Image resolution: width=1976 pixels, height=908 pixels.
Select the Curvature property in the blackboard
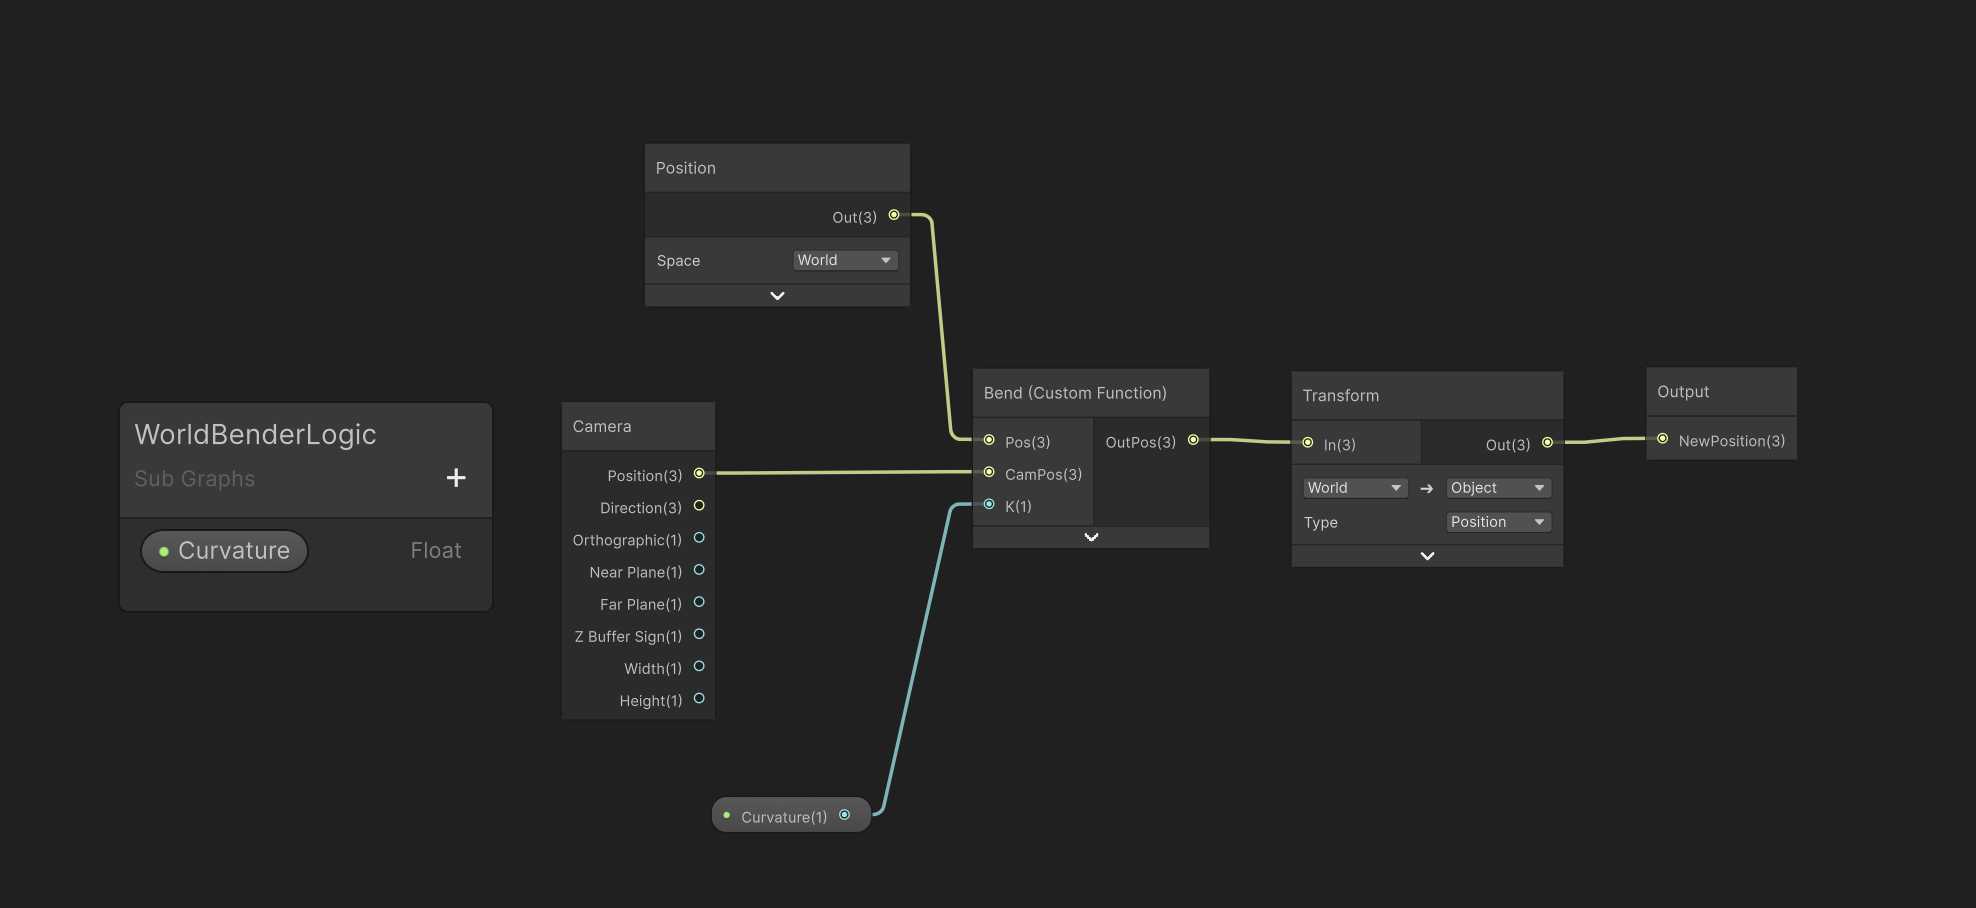pyautogui.click(x=235, y=550)
